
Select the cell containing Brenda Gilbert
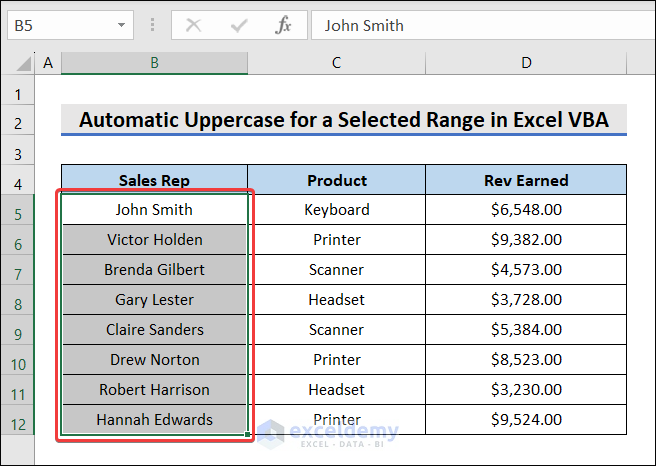[154, 270]
